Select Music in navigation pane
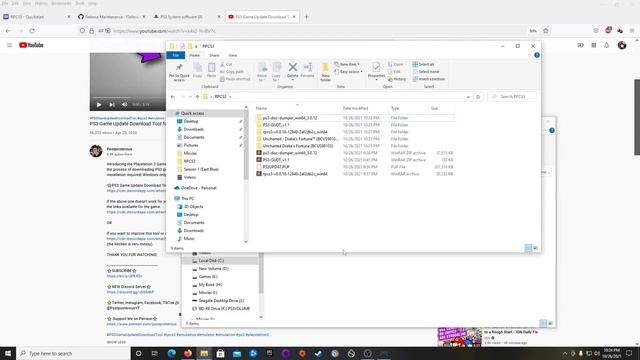The height and width of the screenshot is (360, 640). 189,238
